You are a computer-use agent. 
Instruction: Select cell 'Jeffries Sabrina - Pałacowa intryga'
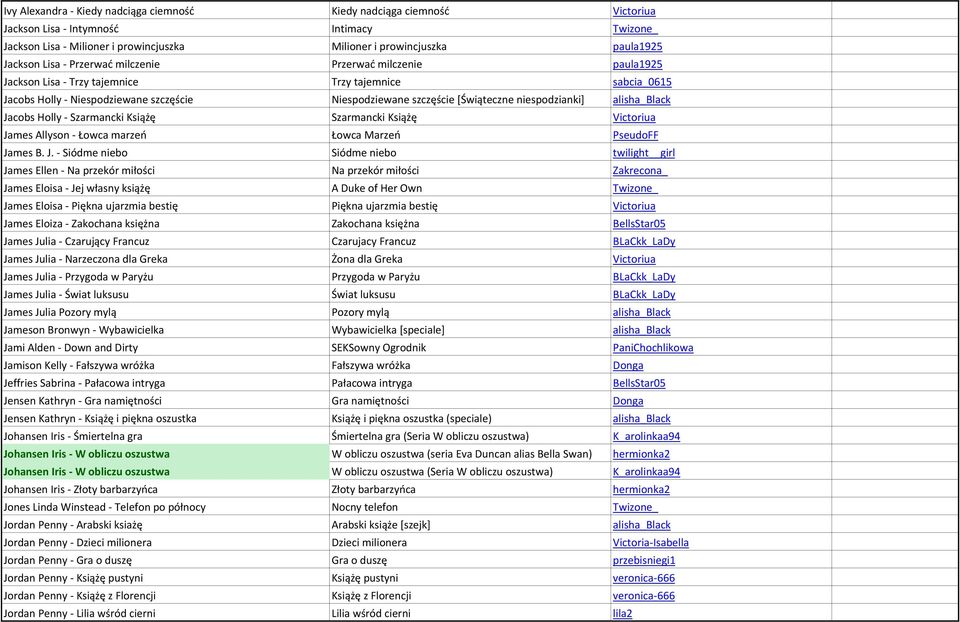click(x=165, y=383)
